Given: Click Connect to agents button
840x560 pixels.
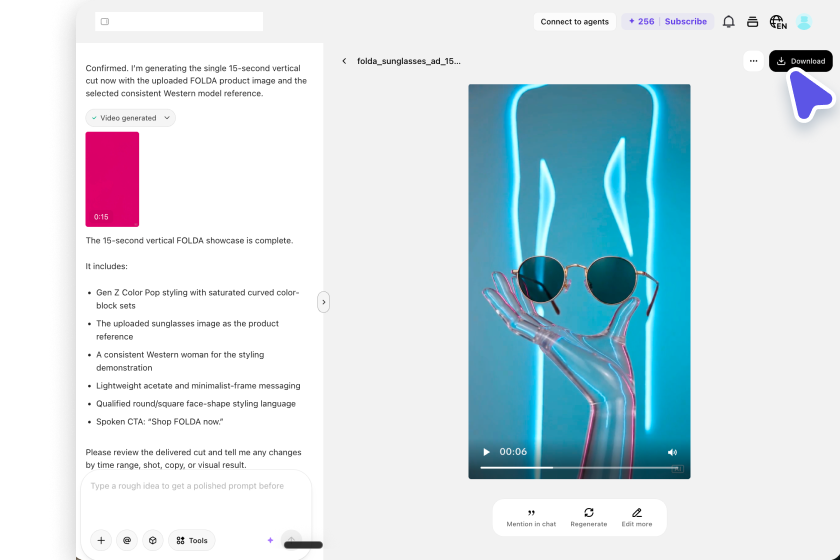Looking at the screenshot, I should [x=574, y=22].
